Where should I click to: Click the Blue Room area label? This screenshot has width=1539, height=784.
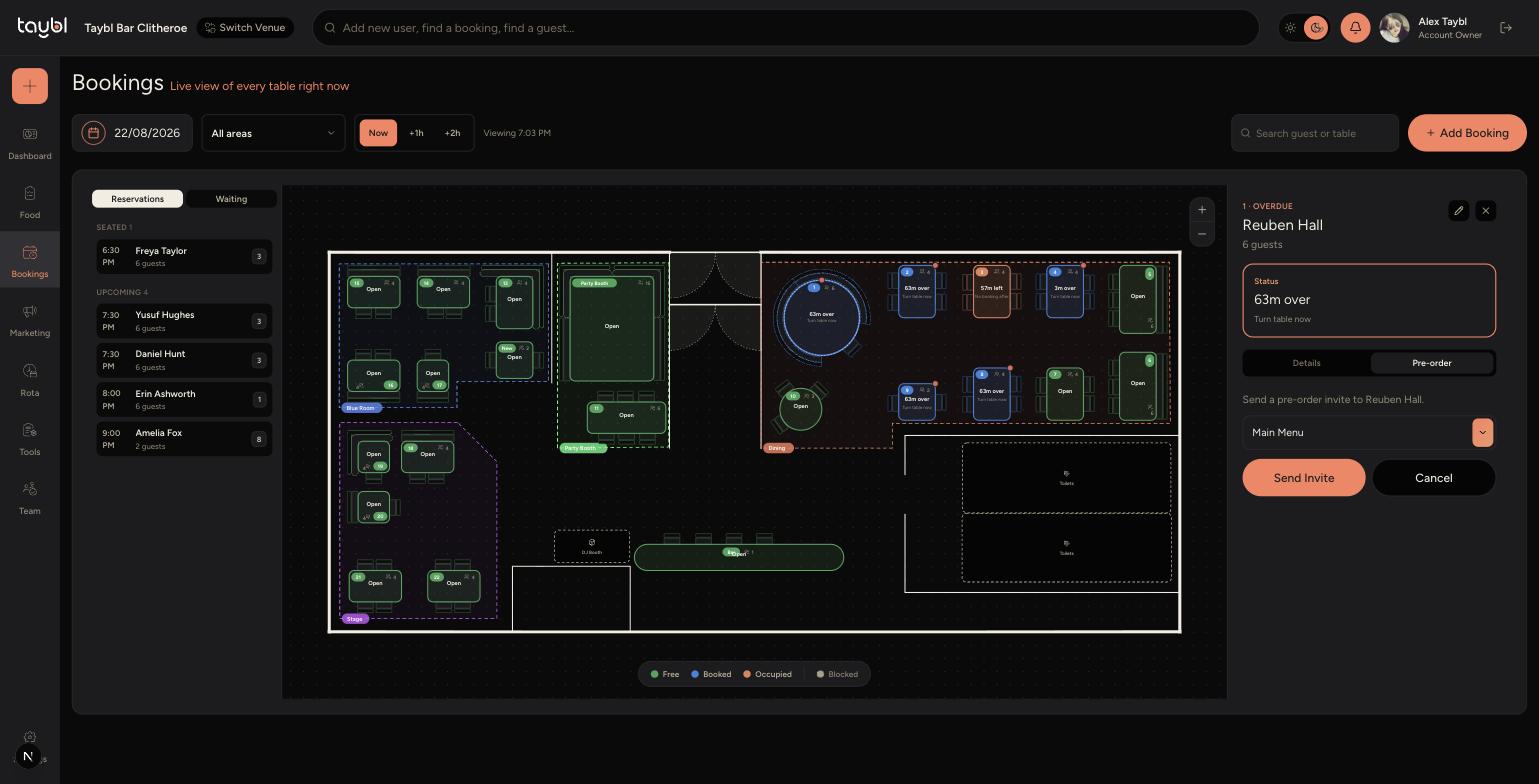click(x=361, y=408)
